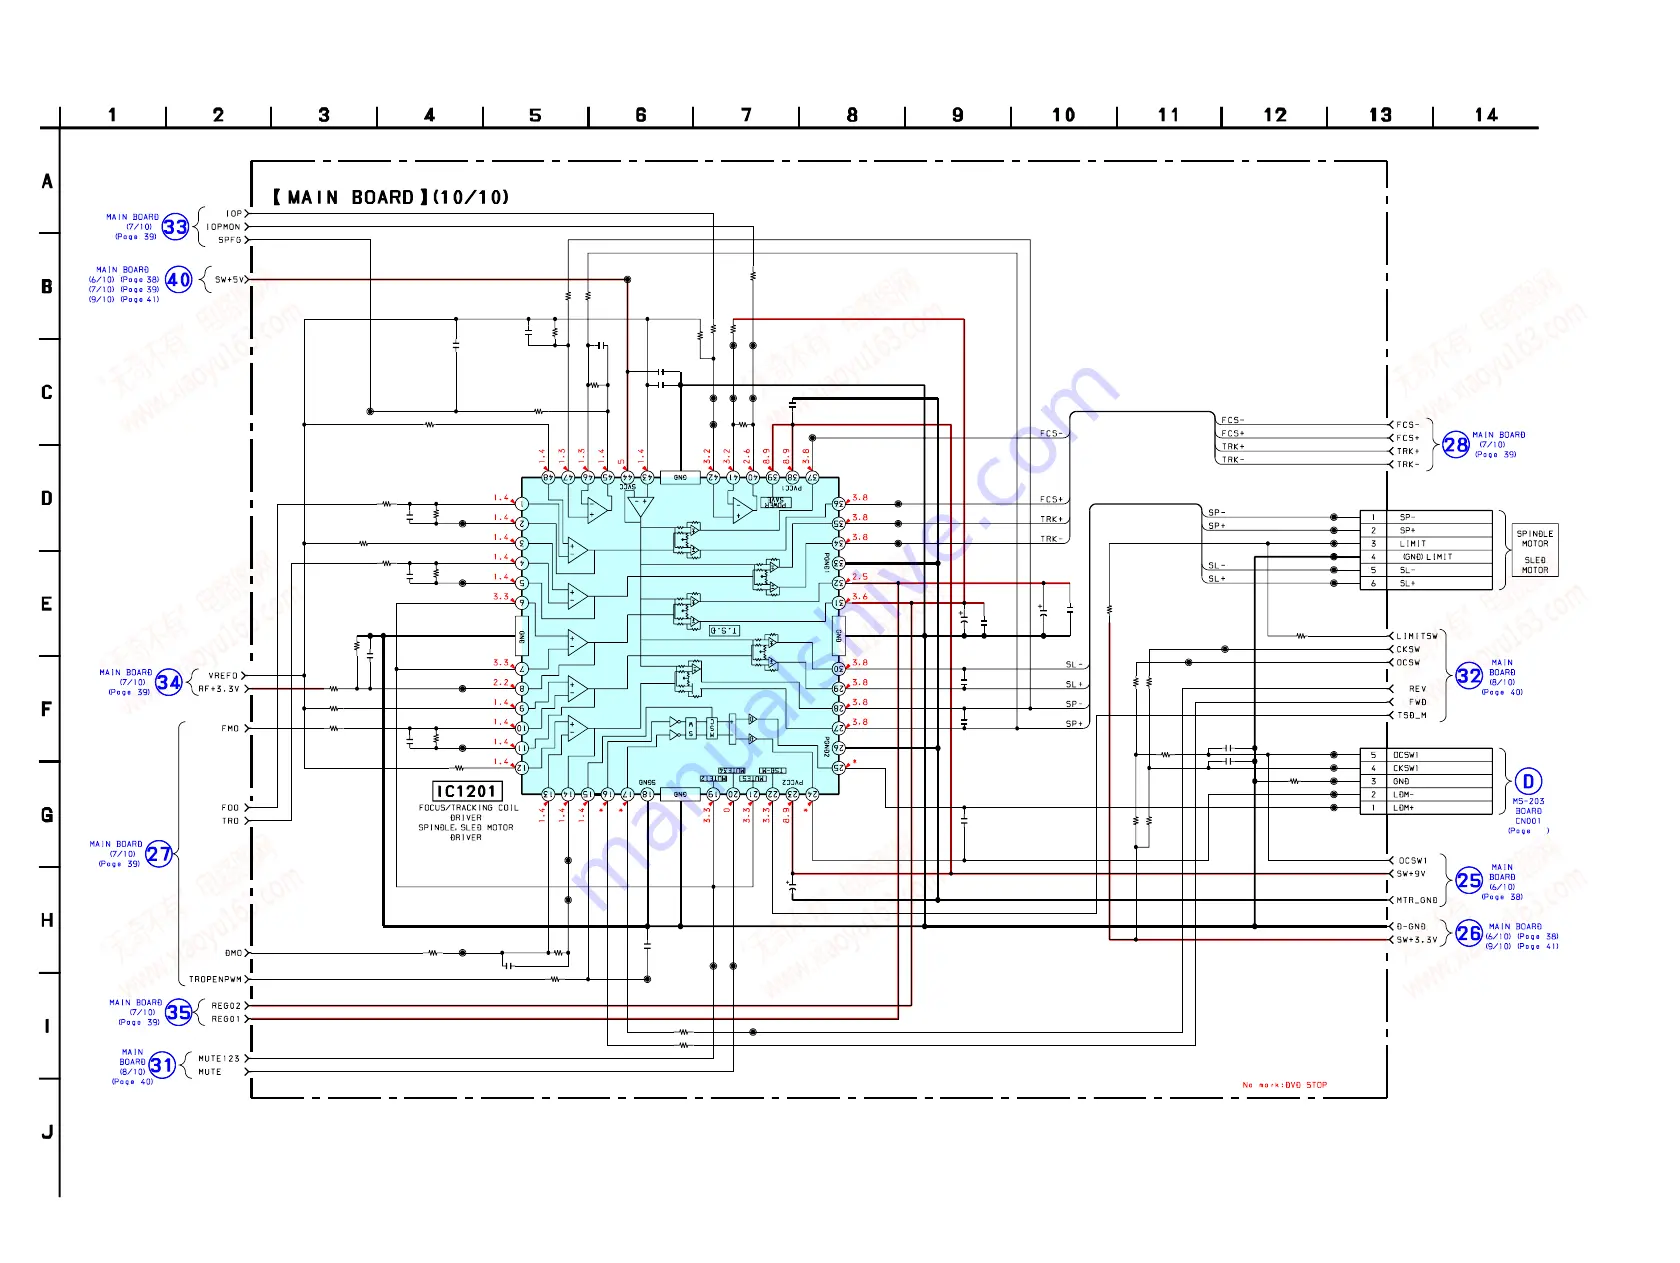
Task: Click the 'No mark: DVD STOP' note
Action: pos(1285,1085)
